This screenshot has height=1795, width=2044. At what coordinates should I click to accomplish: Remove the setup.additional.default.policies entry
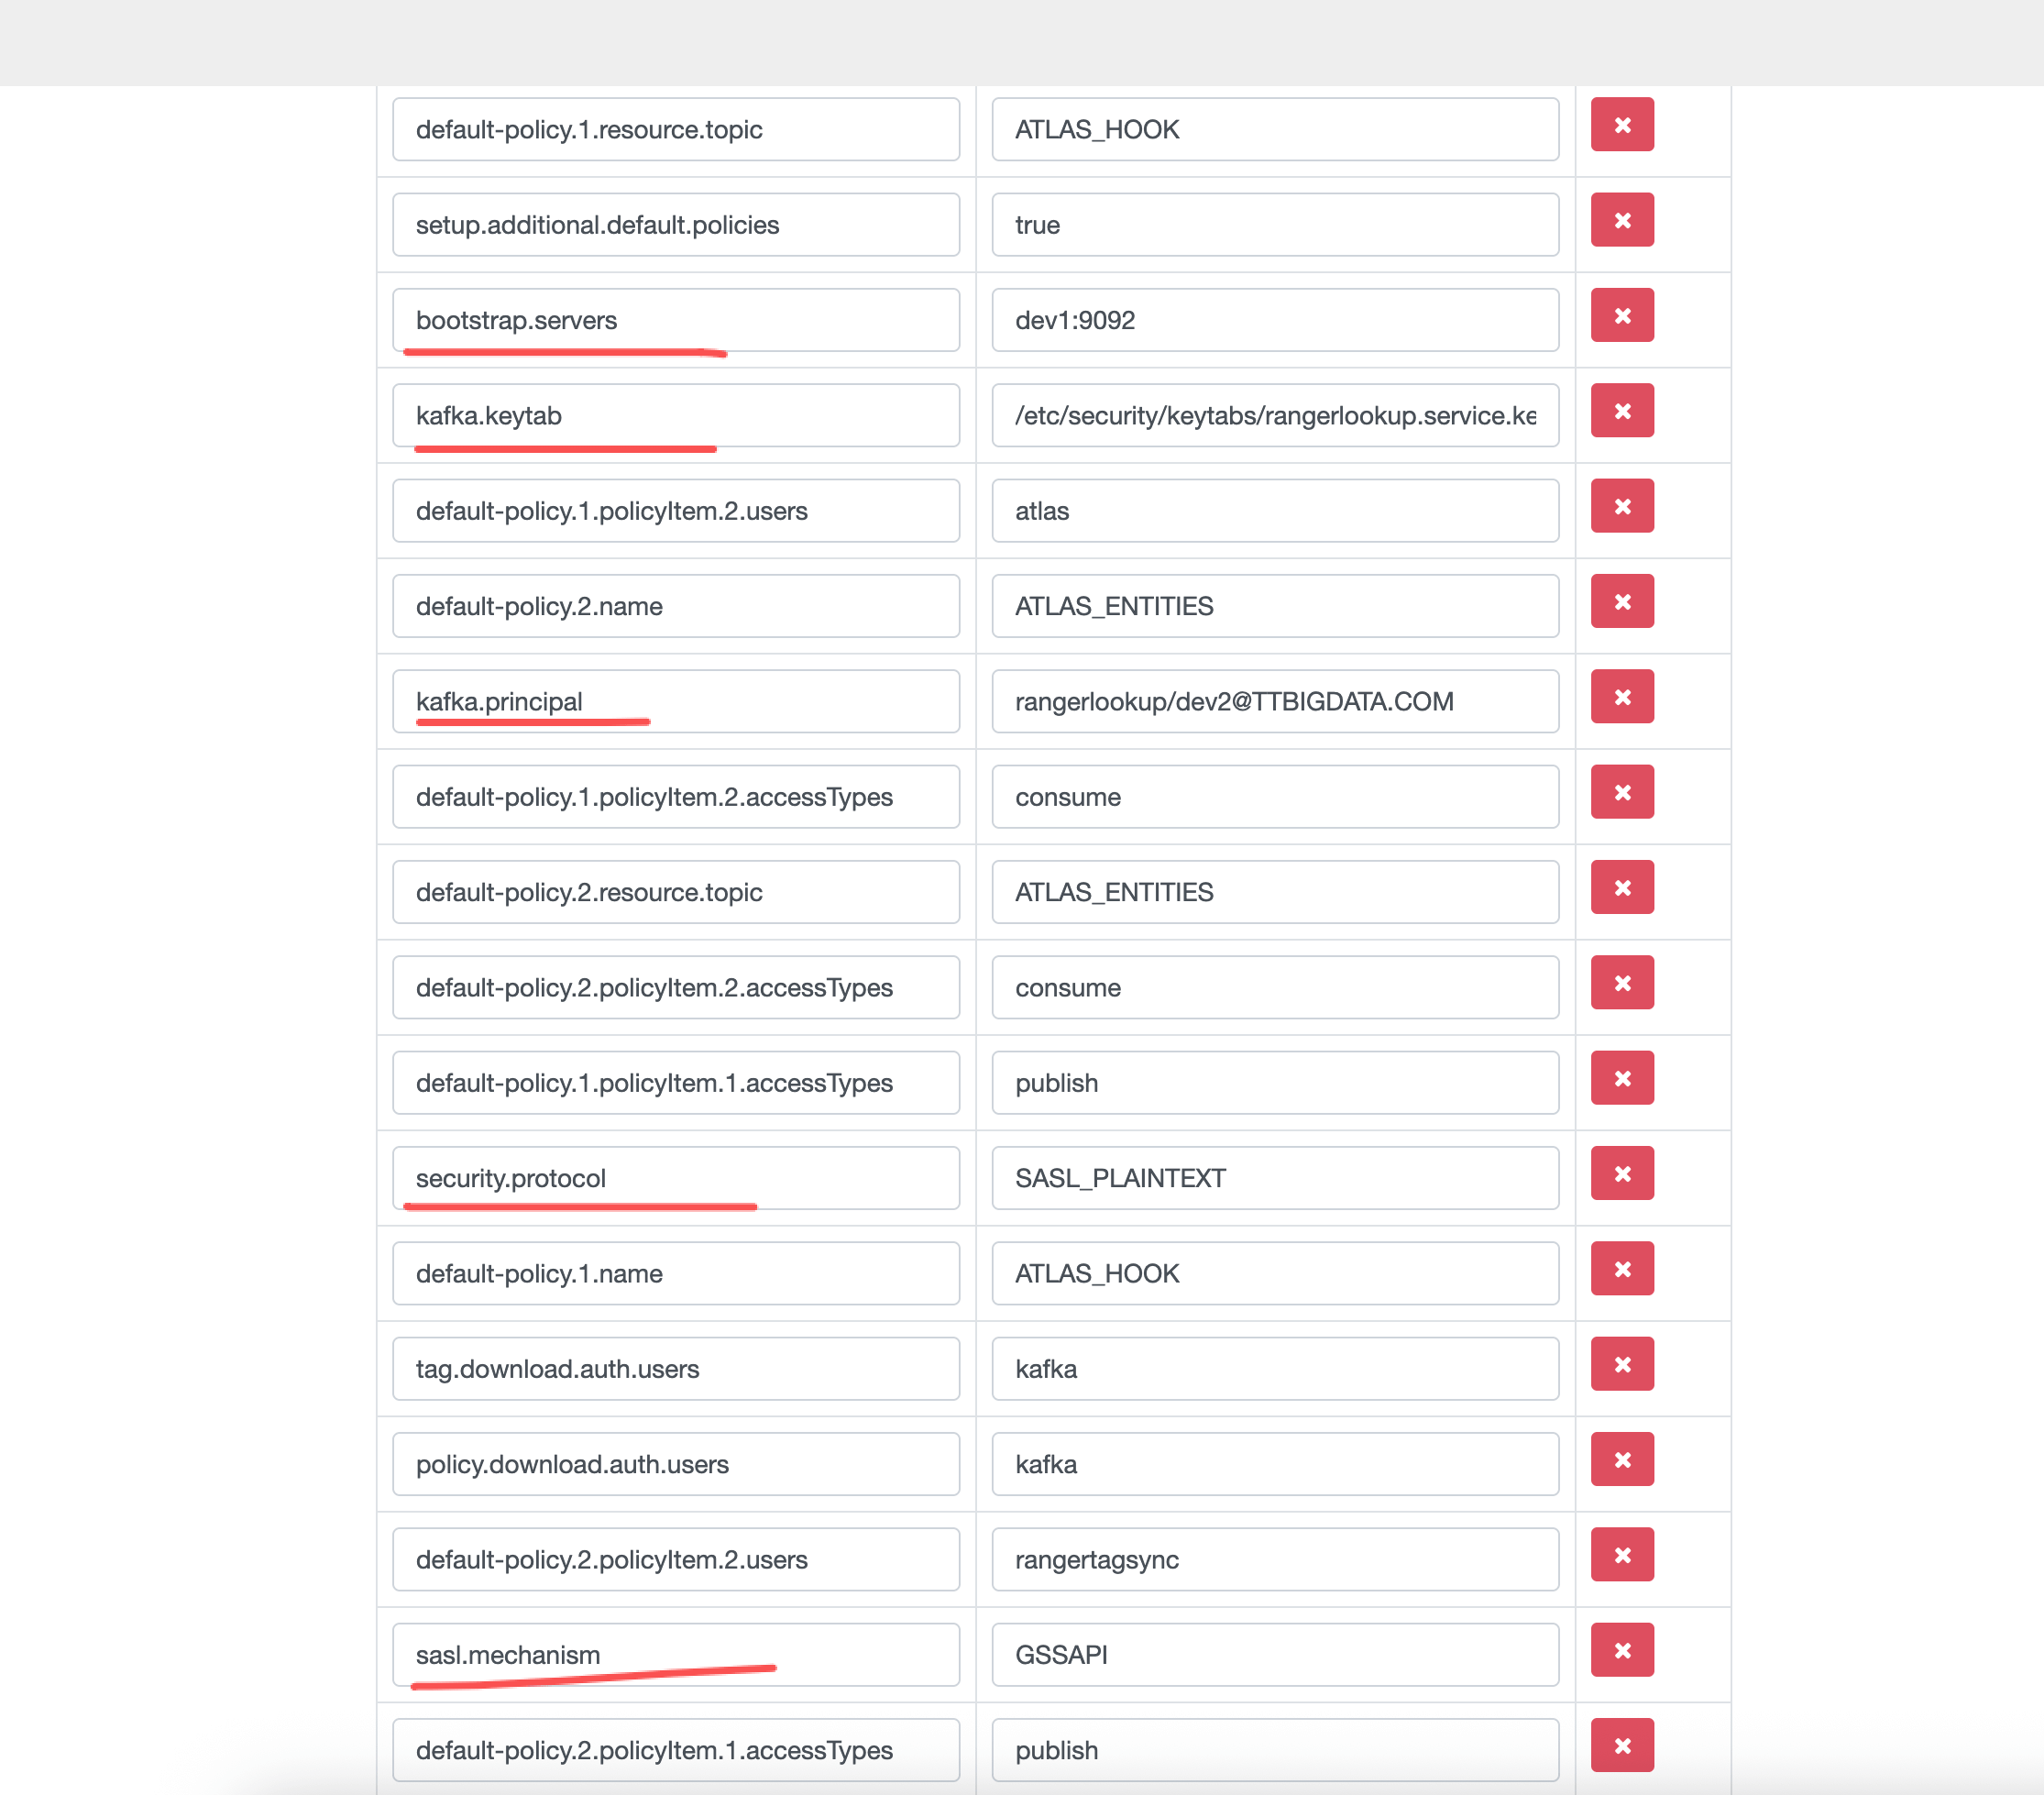(1621, 220)
